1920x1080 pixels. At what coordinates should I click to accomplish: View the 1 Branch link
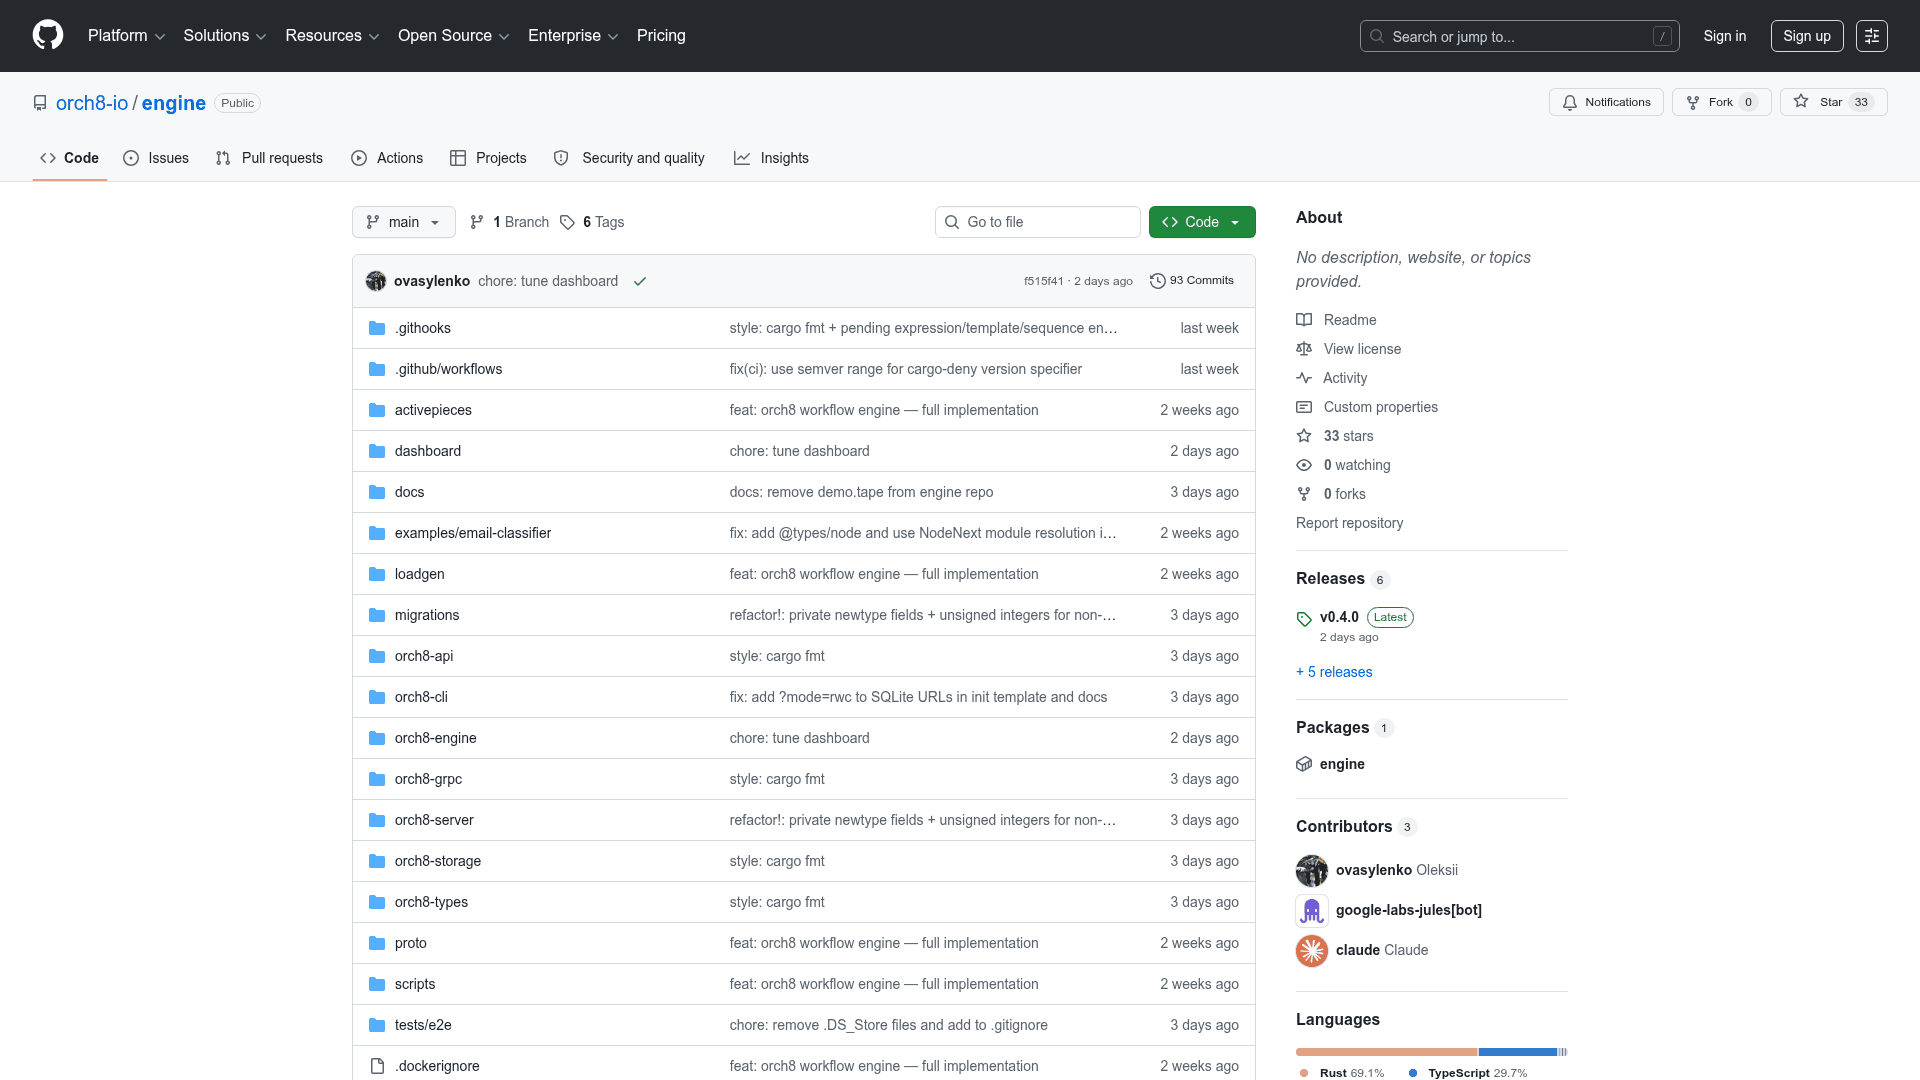click(510, 222)
